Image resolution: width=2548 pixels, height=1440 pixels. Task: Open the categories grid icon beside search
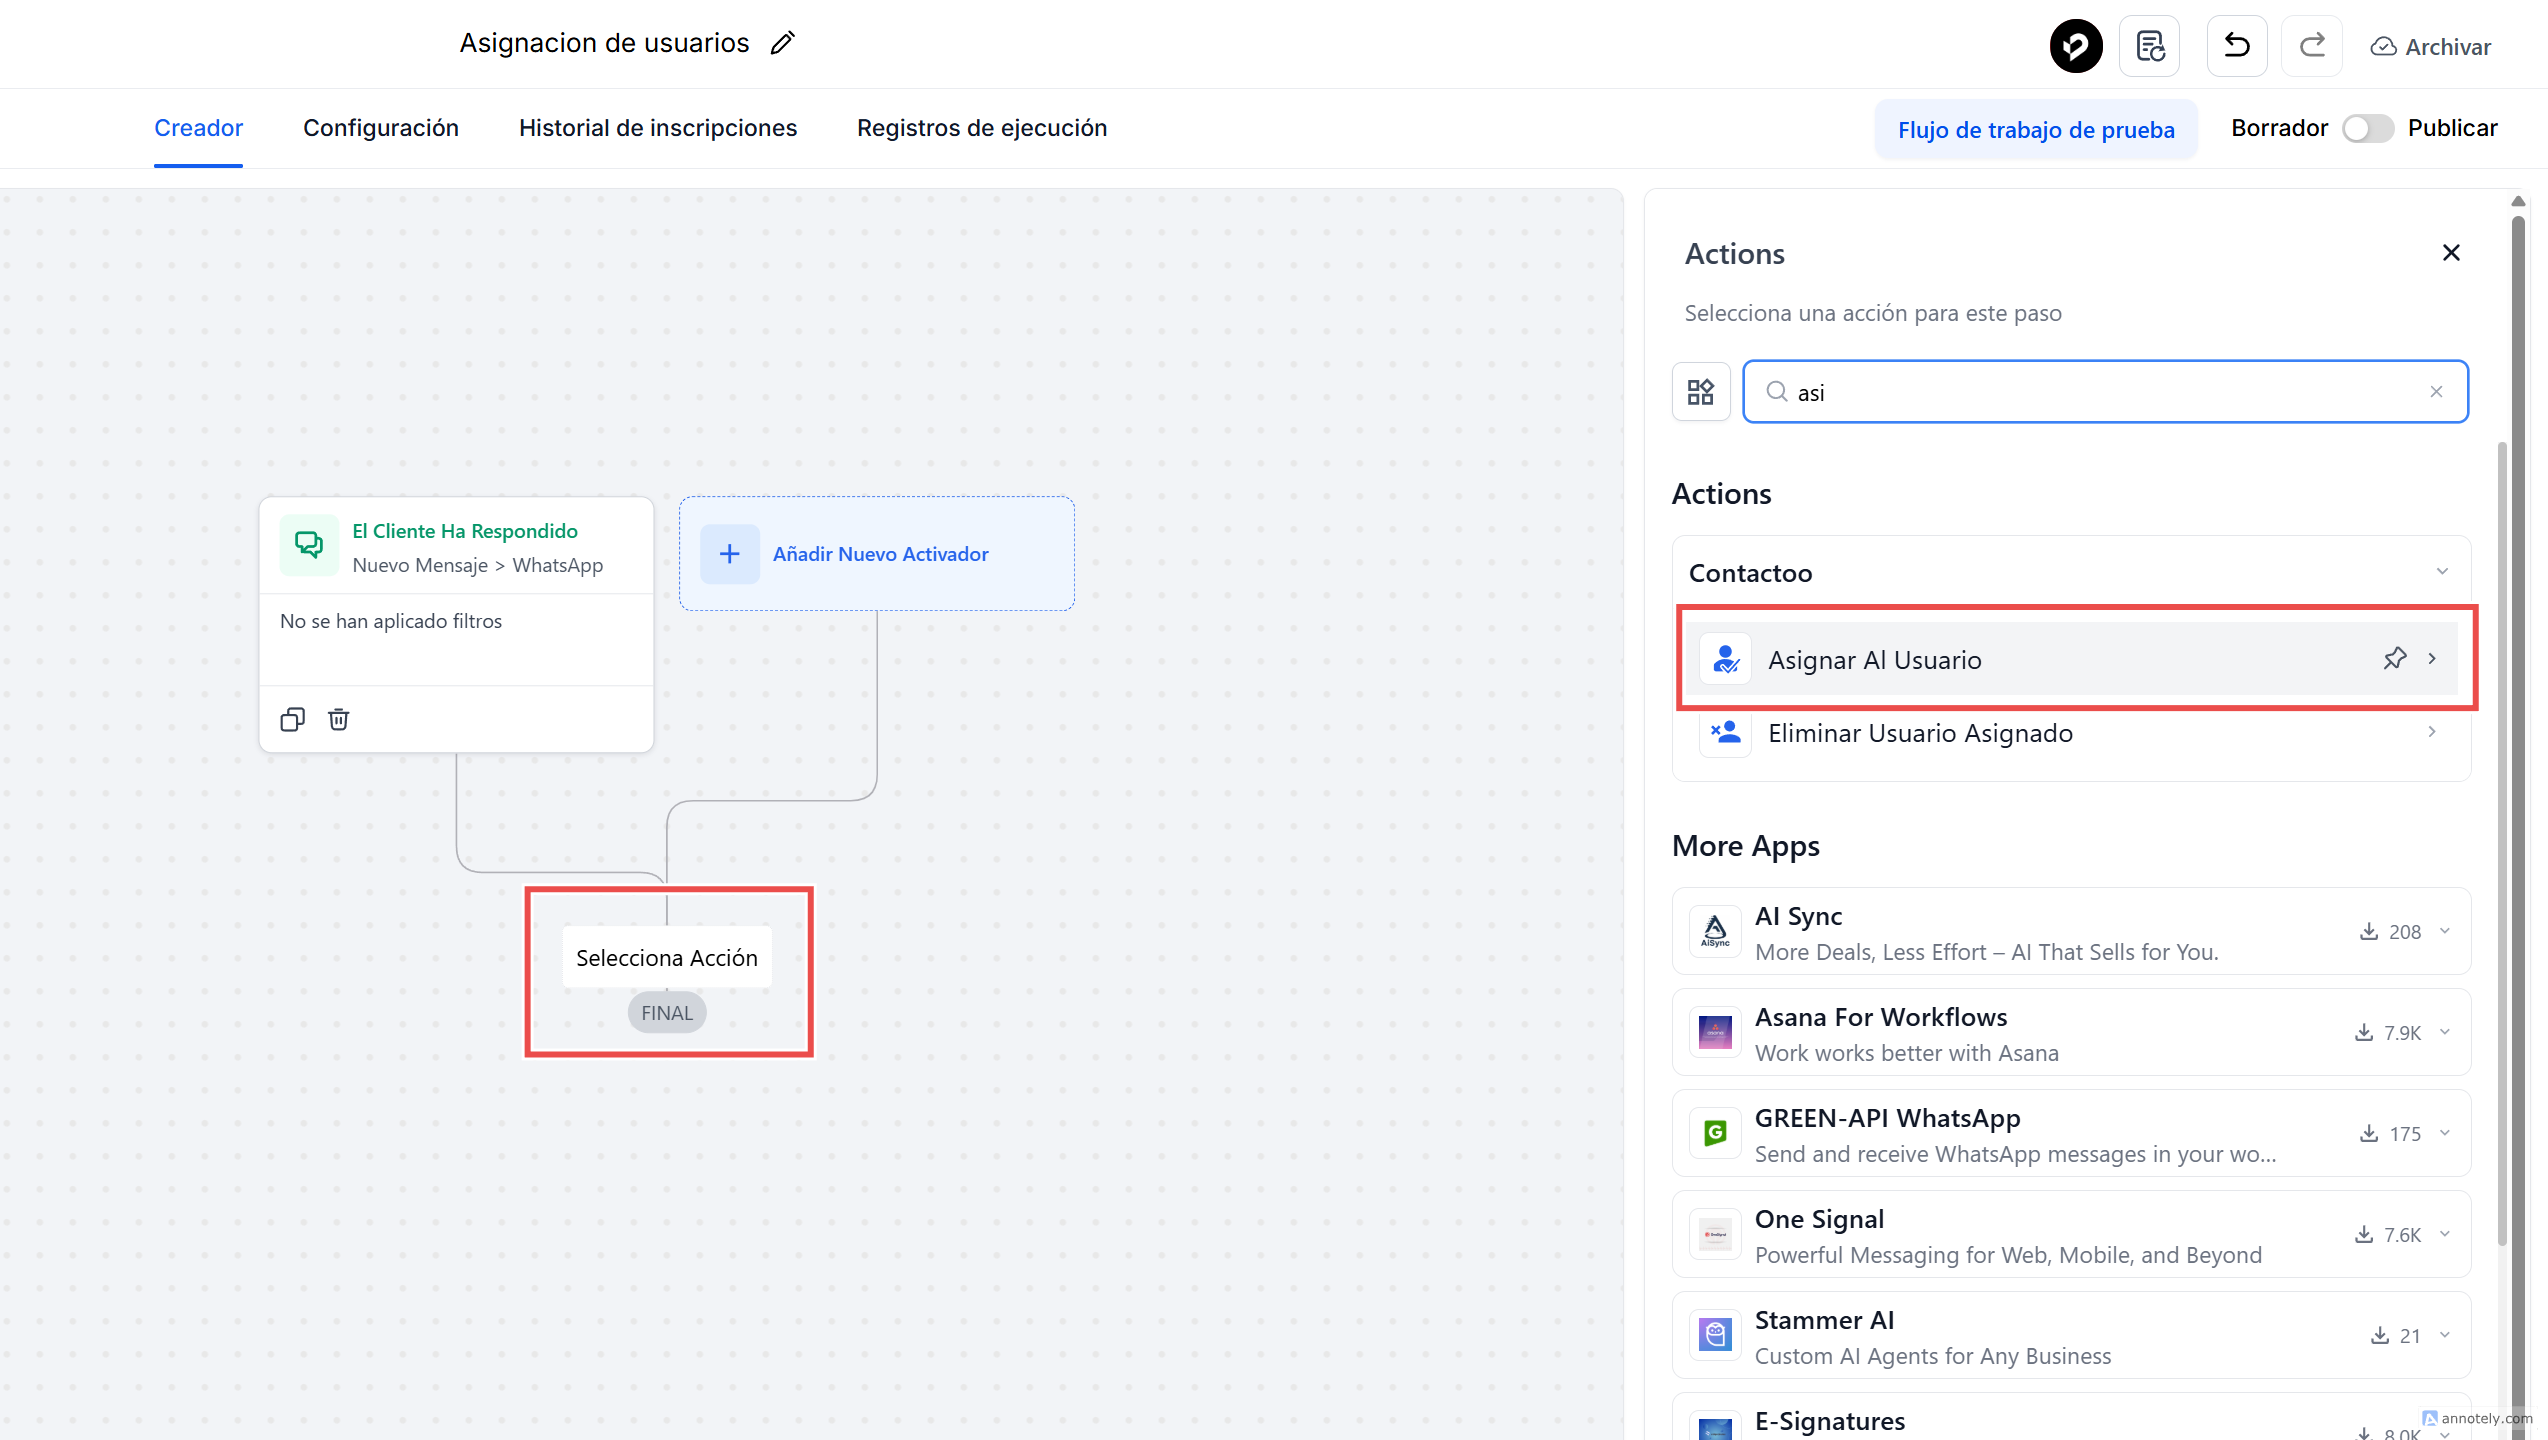click(1700, 391)
